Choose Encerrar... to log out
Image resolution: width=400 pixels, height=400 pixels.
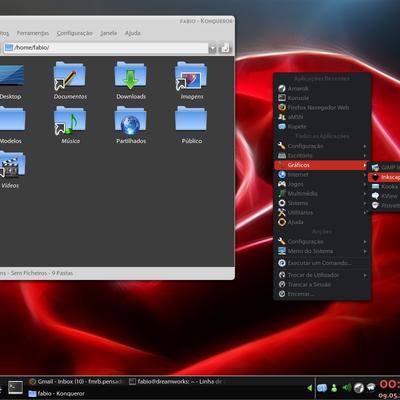point(322,294)
